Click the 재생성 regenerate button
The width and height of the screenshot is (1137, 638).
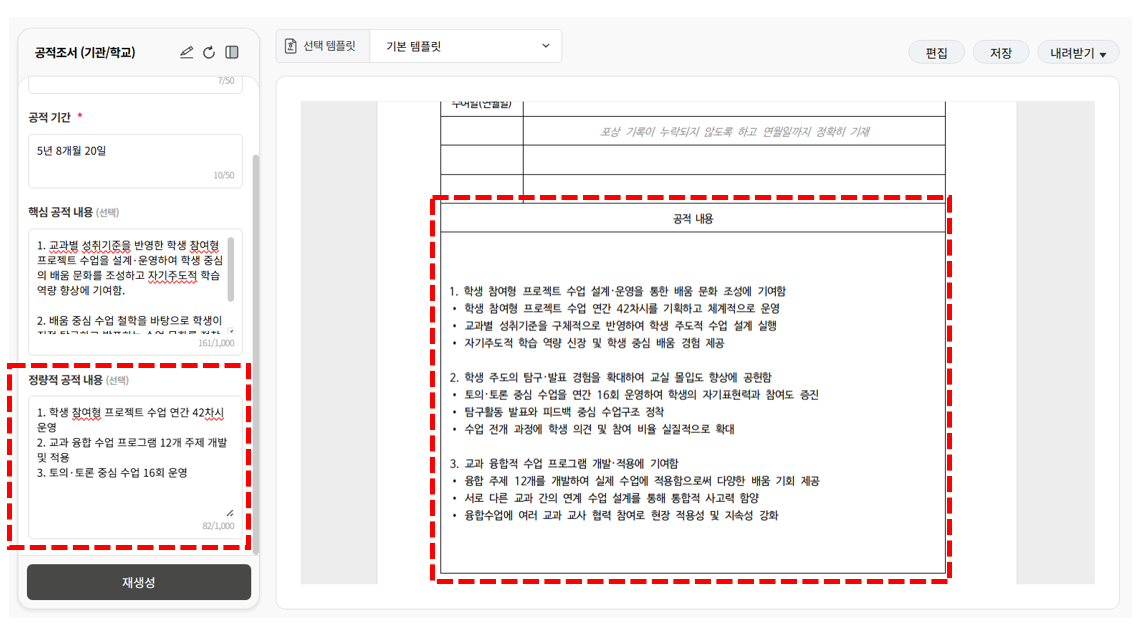pos(138,582)
